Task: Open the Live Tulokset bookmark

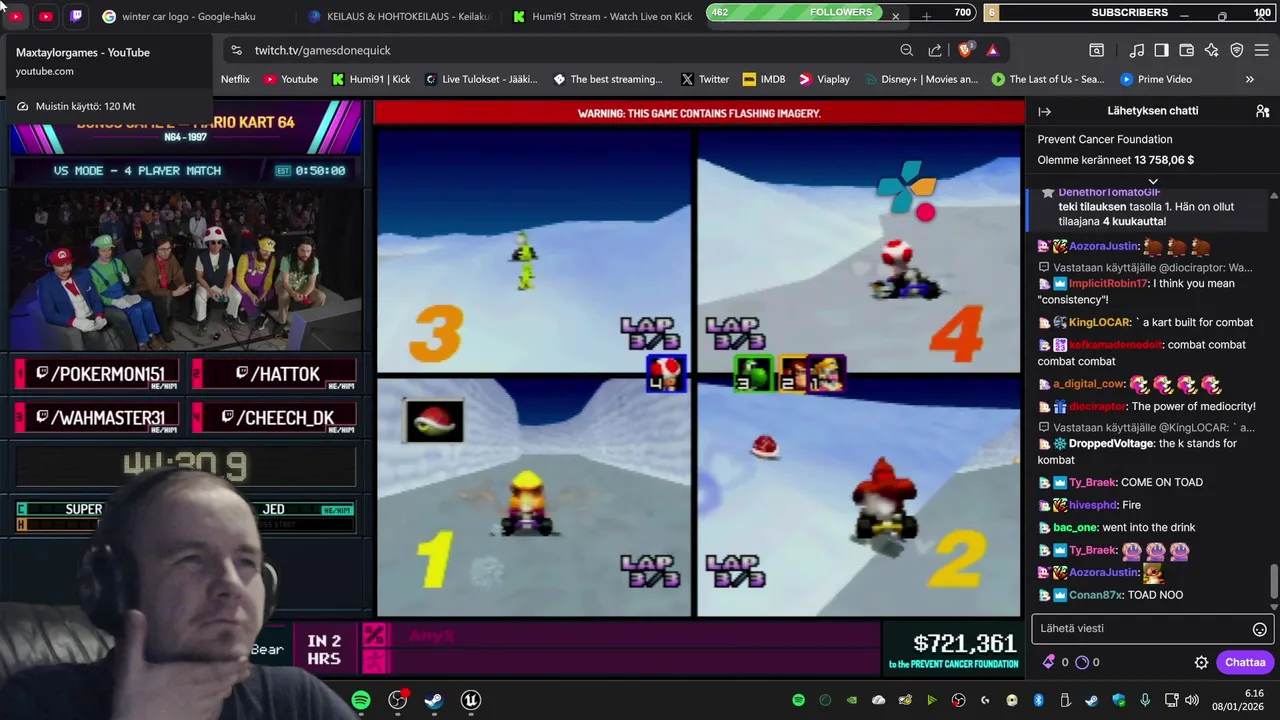Action: [481, 79]
